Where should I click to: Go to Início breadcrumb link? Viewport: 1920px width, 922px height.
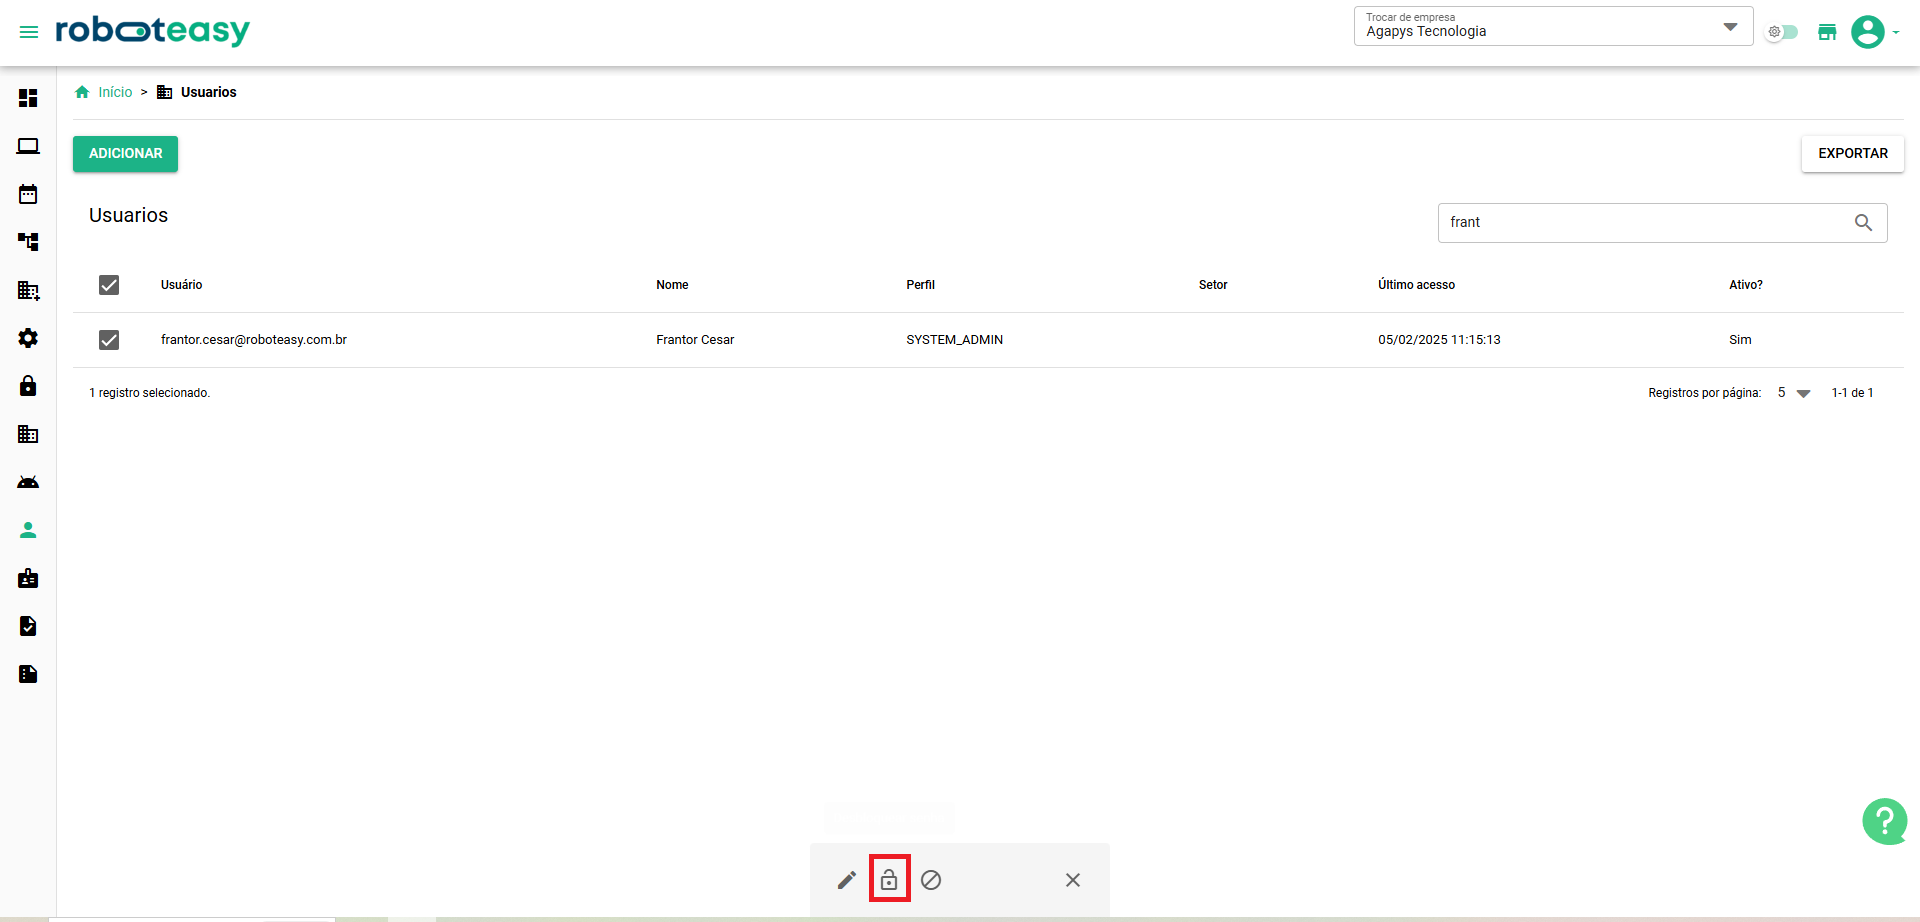(x=115, y=92)
